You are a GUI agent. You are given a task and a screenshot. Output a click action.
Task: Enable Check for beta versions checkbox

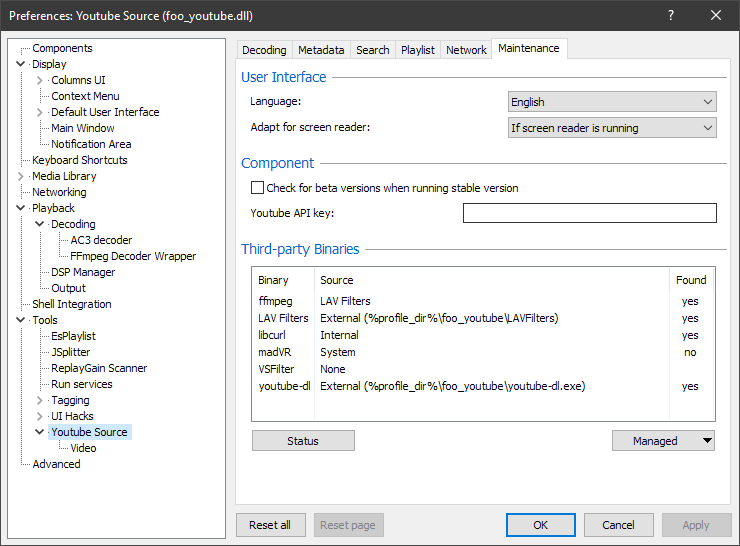[257, 188]
